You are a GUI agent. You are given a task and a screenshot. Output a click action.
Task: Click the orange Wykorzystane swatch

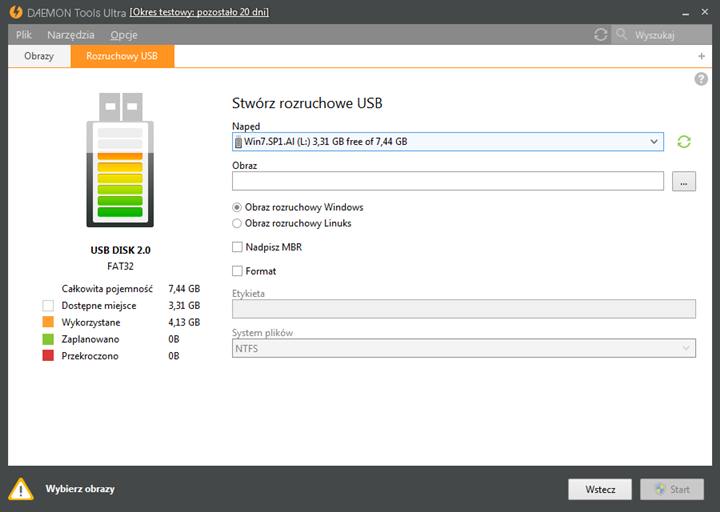[48, 322]
